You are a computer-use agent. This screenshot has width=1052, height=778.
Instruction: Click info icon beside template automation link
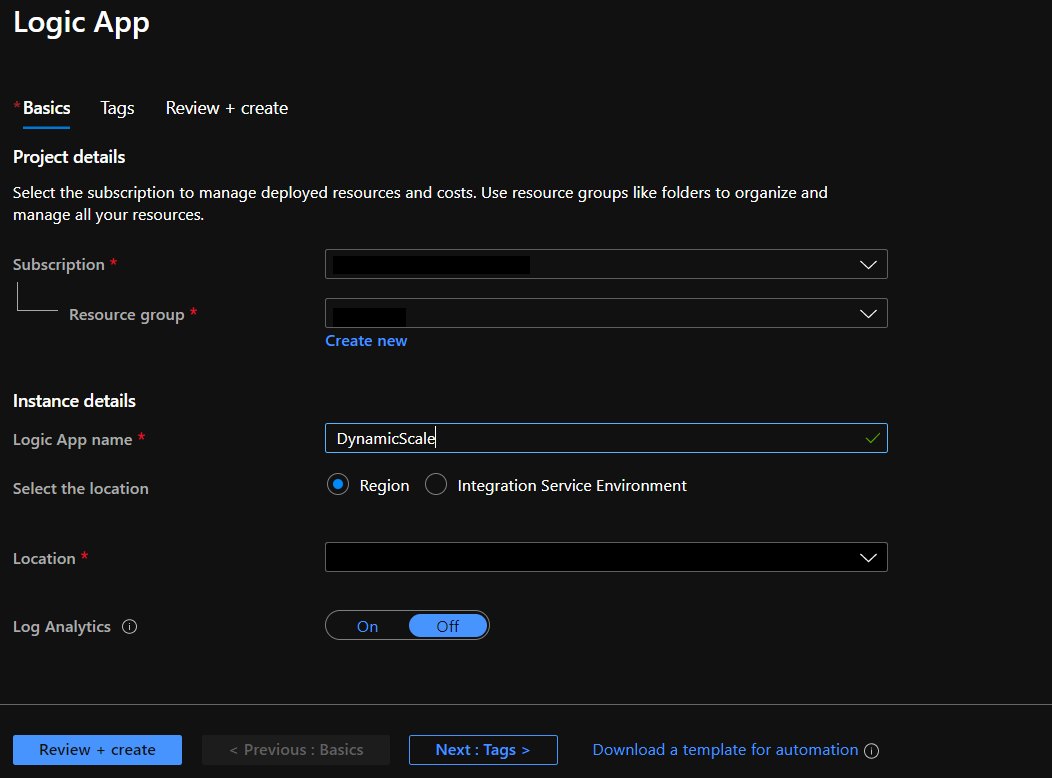click(x=872, y=751)
